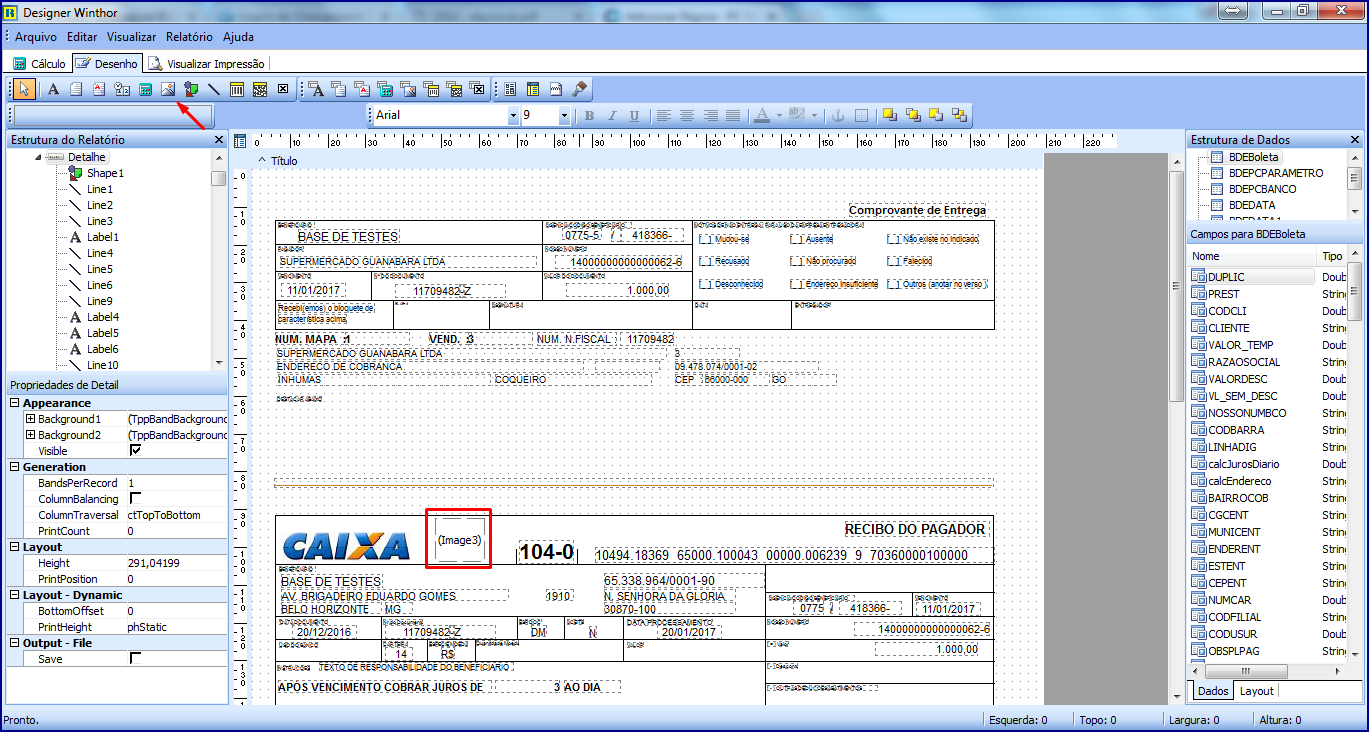Open the Arquivo menu
Screen dimensions: 1369x732
pos(36,37)
